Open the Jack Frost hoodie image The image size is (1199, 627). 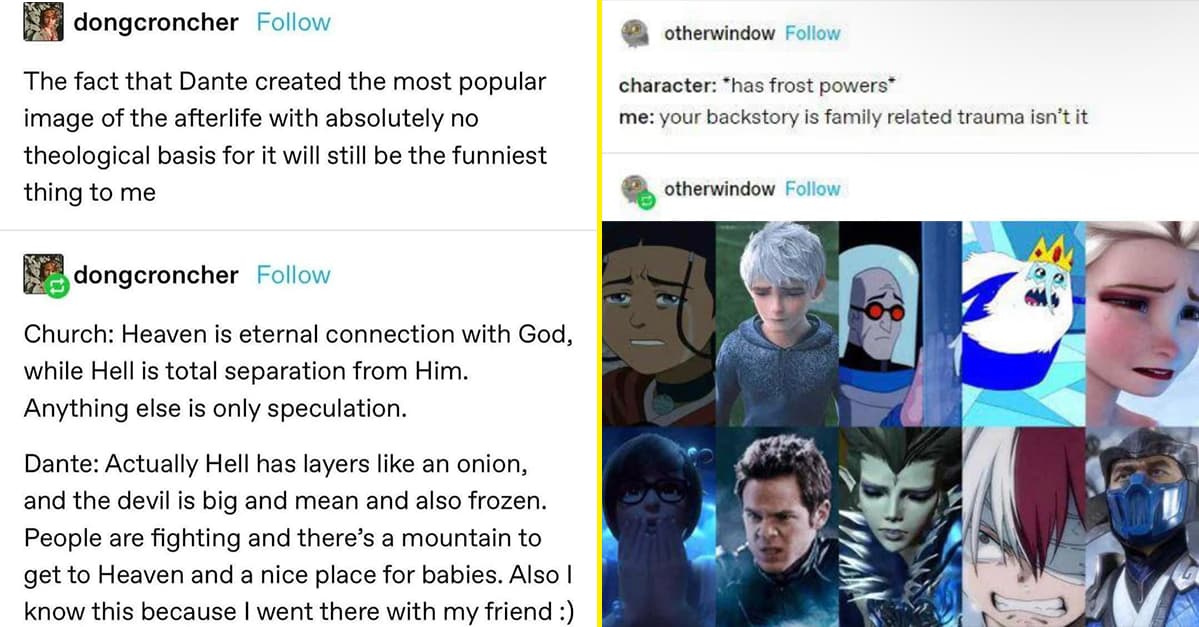pos(777,323)
